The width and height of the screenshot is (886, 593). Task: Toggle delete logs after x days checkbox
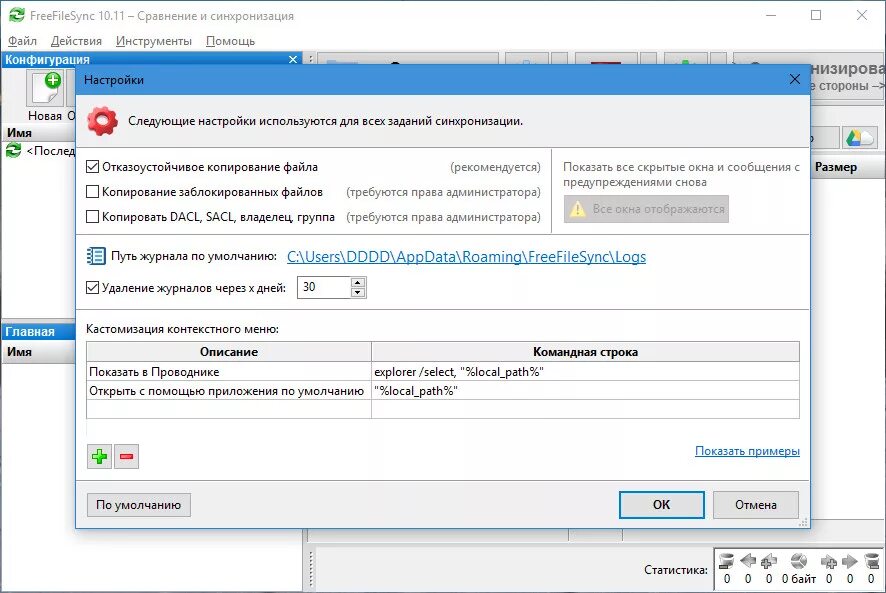(x=92, y=288)
